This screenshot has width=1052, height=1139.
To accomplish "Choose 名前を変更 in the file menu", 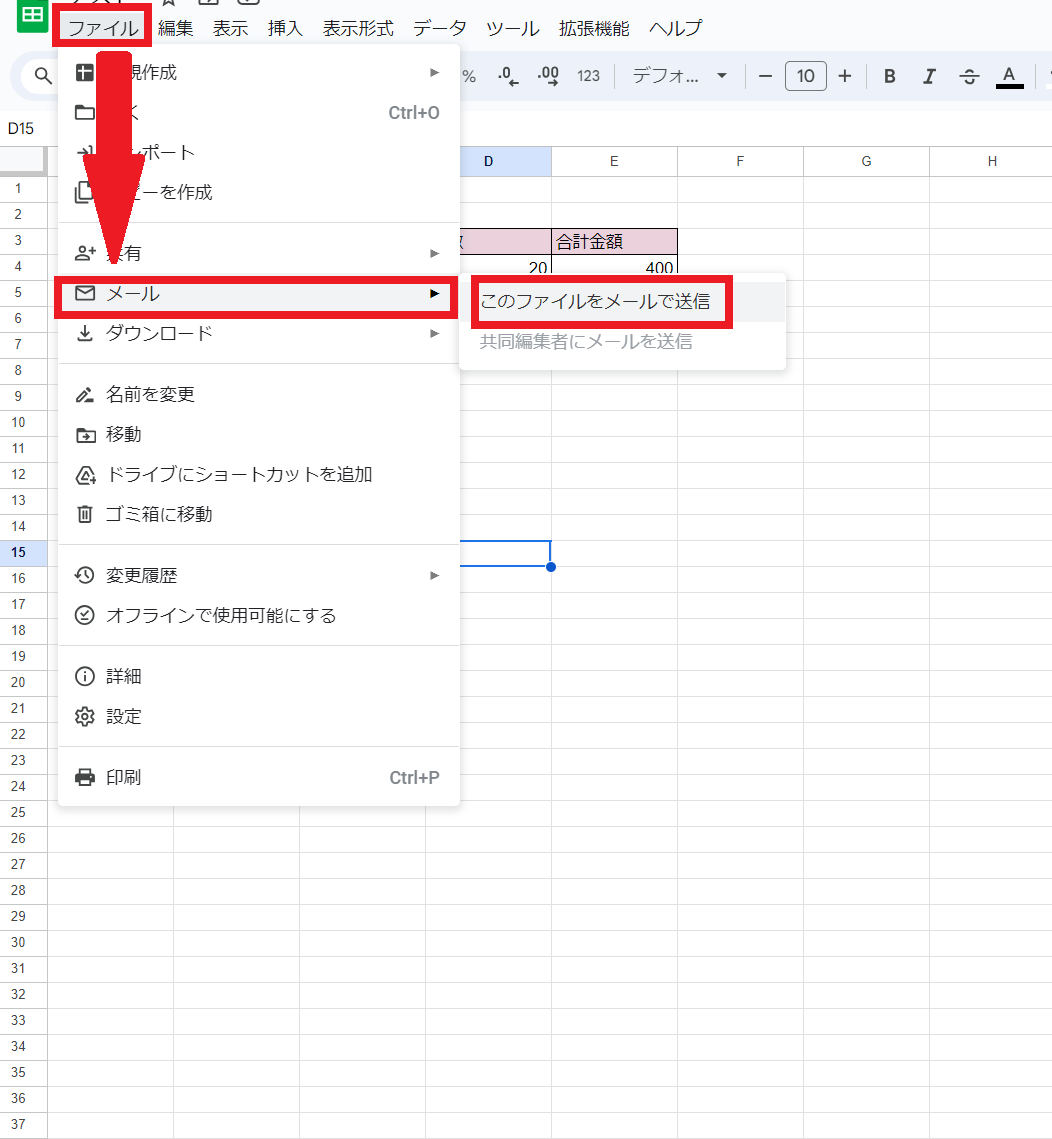I will 150,394.
